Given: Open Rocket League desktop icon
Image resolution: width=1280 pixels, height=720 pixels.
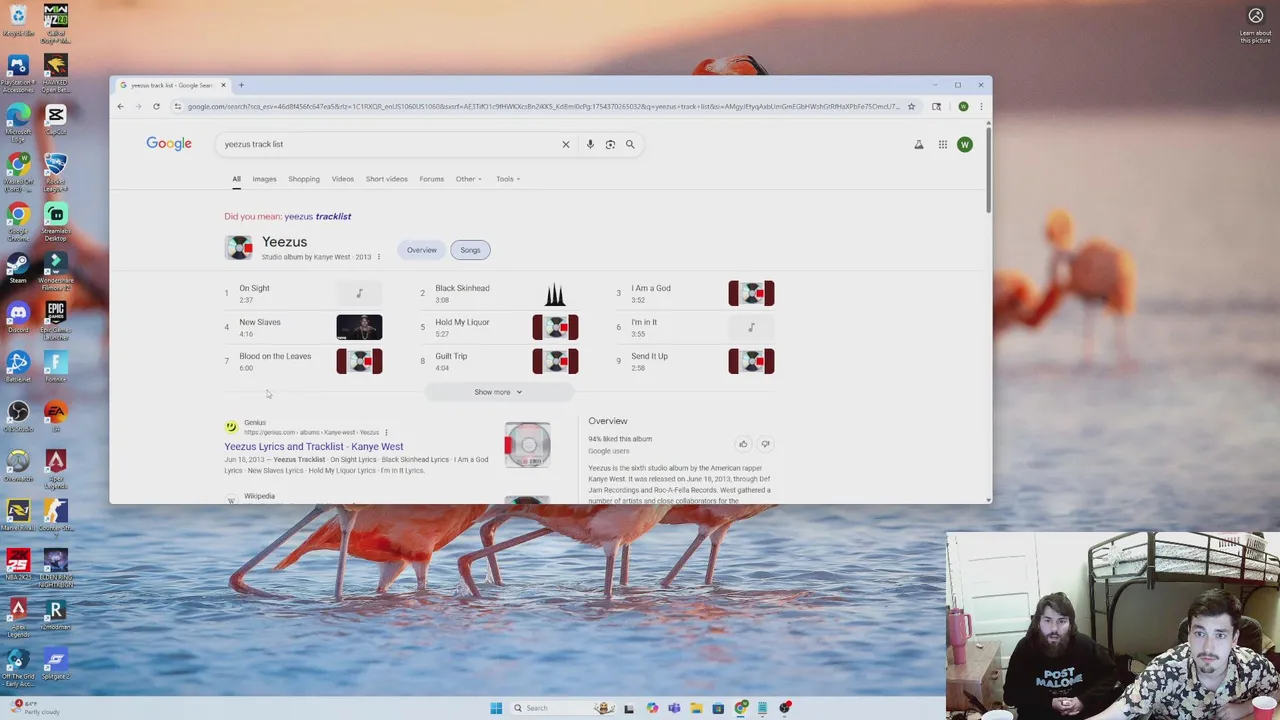Looking at the screenshot, I should (55, 172).
